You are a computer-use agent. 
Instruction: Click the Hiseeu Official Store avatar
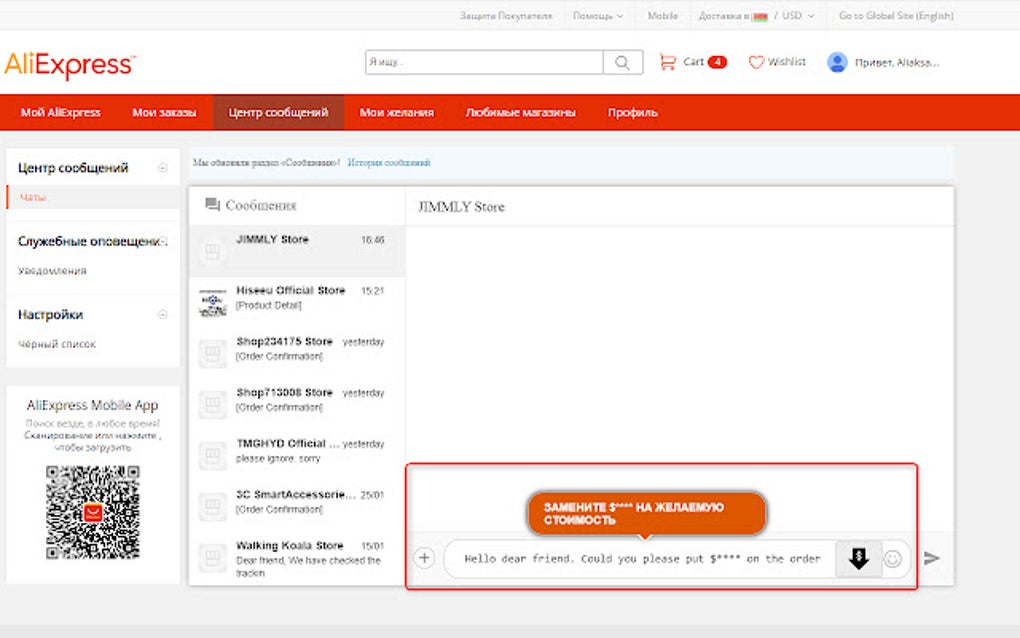click(212, 302)
